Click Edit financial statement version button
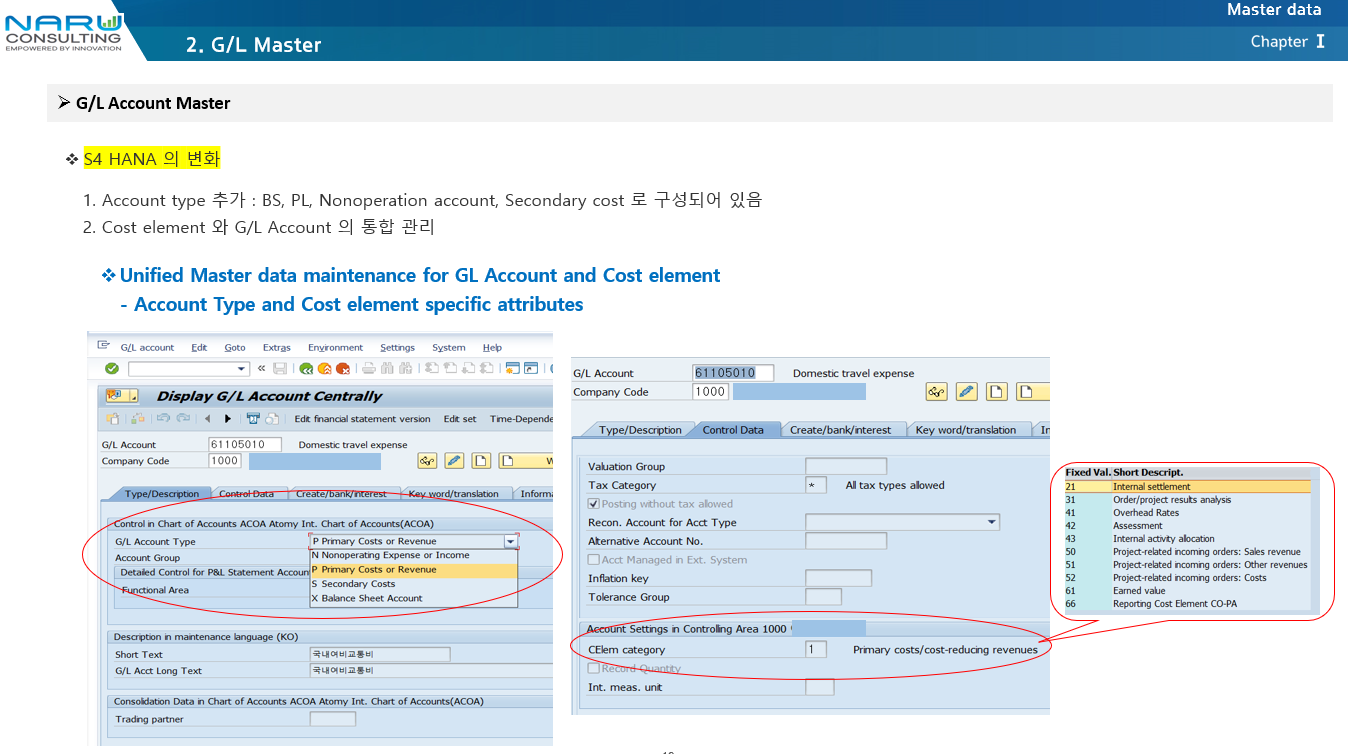This screenshot has height=754, width=1348. pos(362,419)
